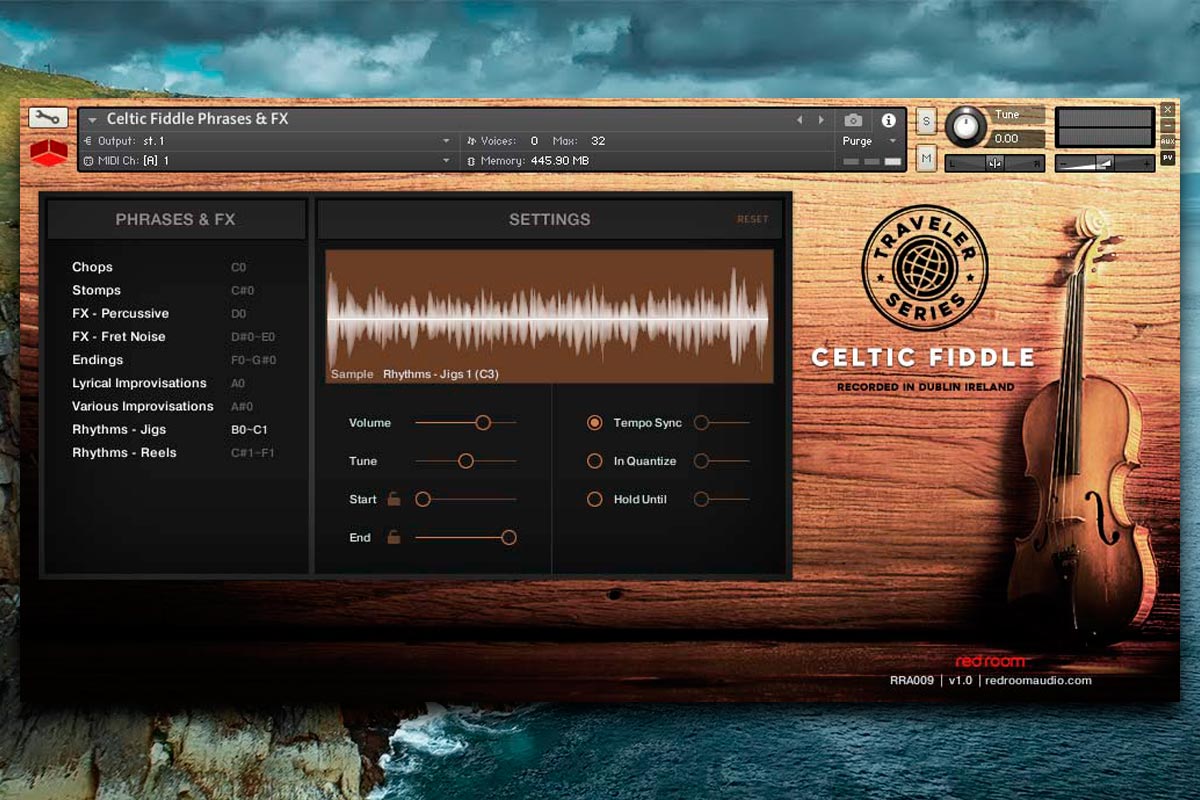
Task: Click the Max voices value 32
Action: (598, 141)
